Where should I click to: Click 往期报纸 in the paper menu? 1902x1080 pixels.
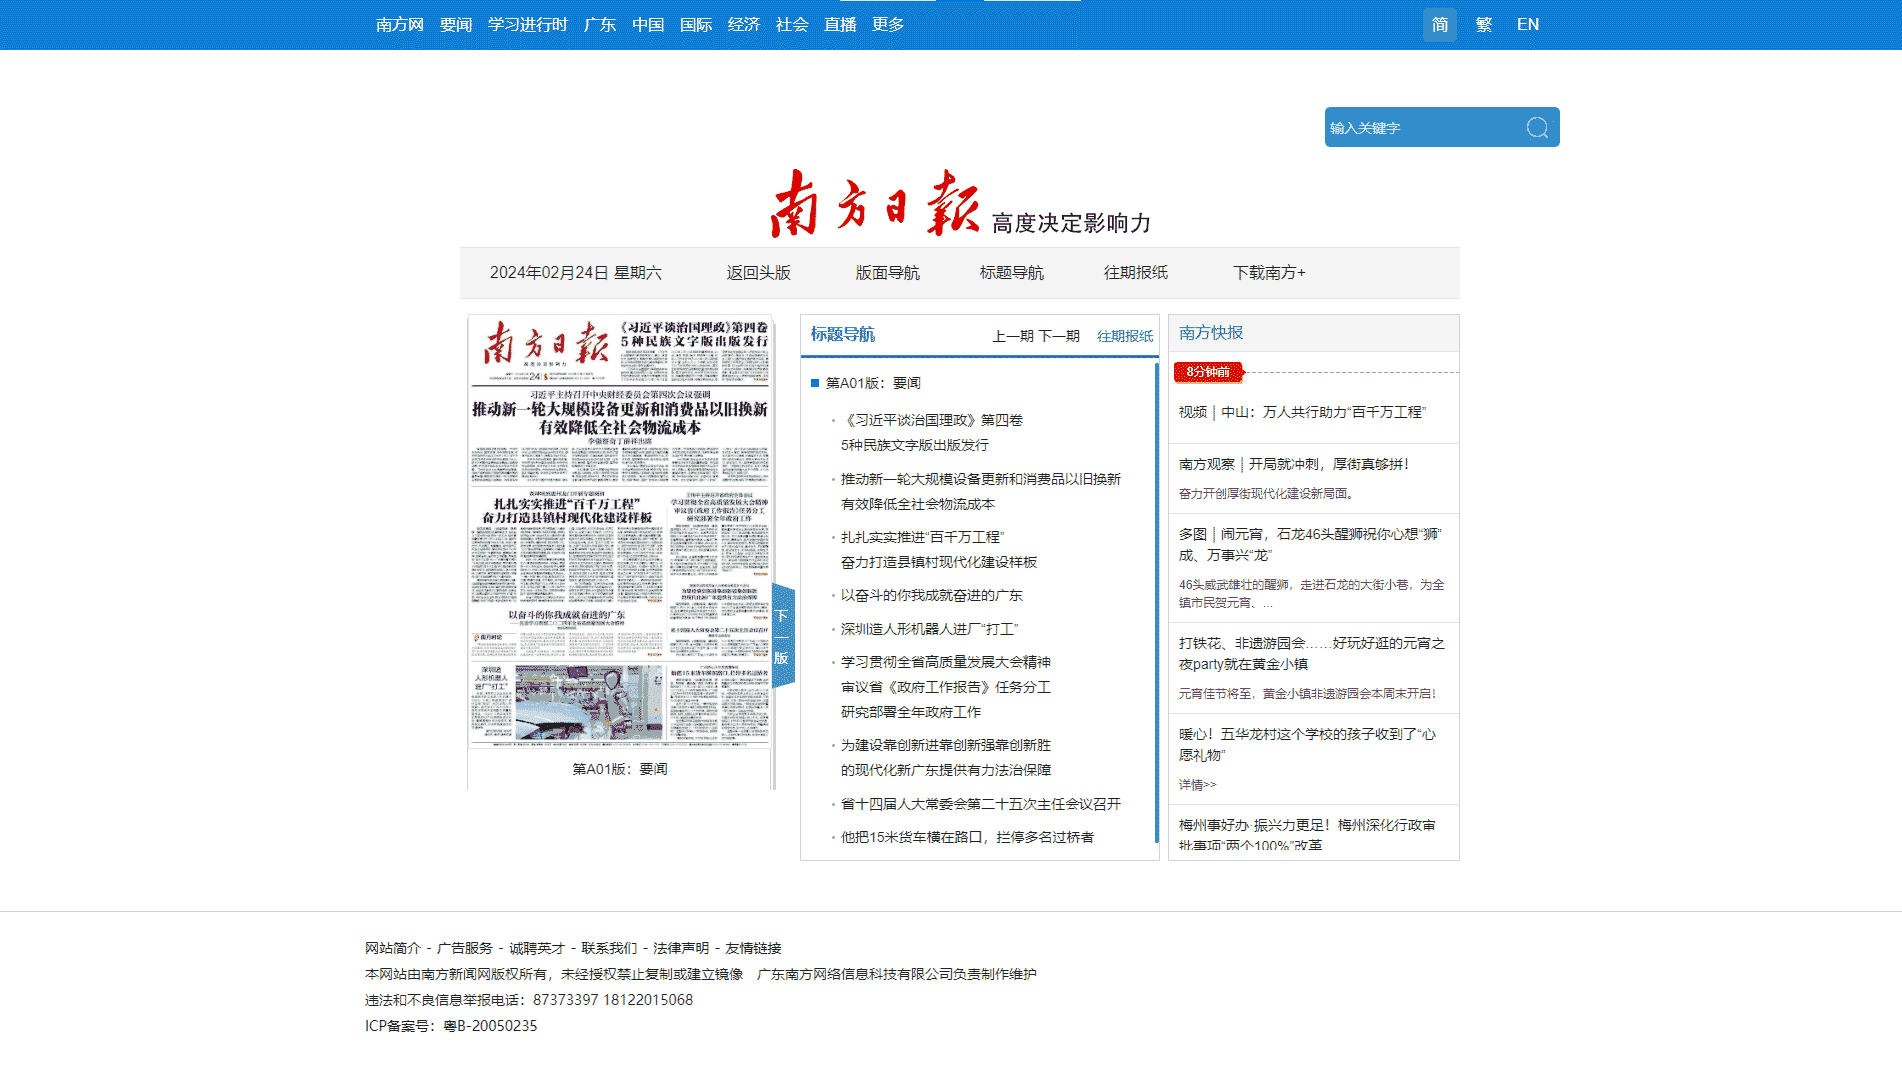(x=1136, y=272)
